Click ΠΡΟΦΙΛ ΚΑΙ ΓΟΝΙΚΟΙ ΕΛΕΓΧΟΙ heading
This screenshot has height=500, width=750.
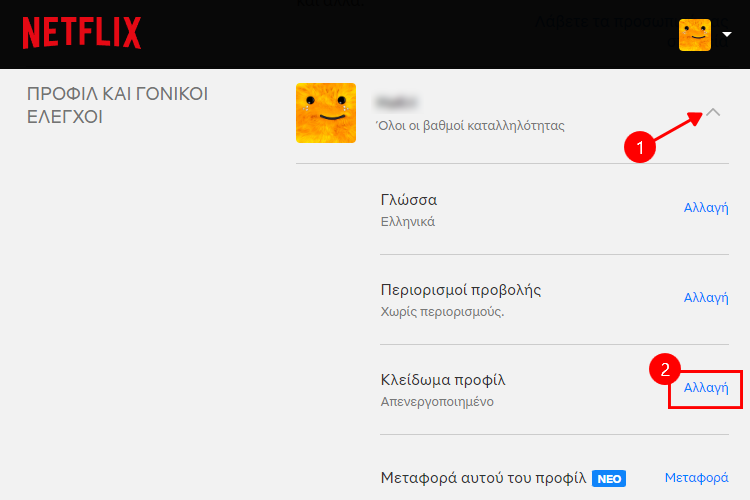click(117, 105)
